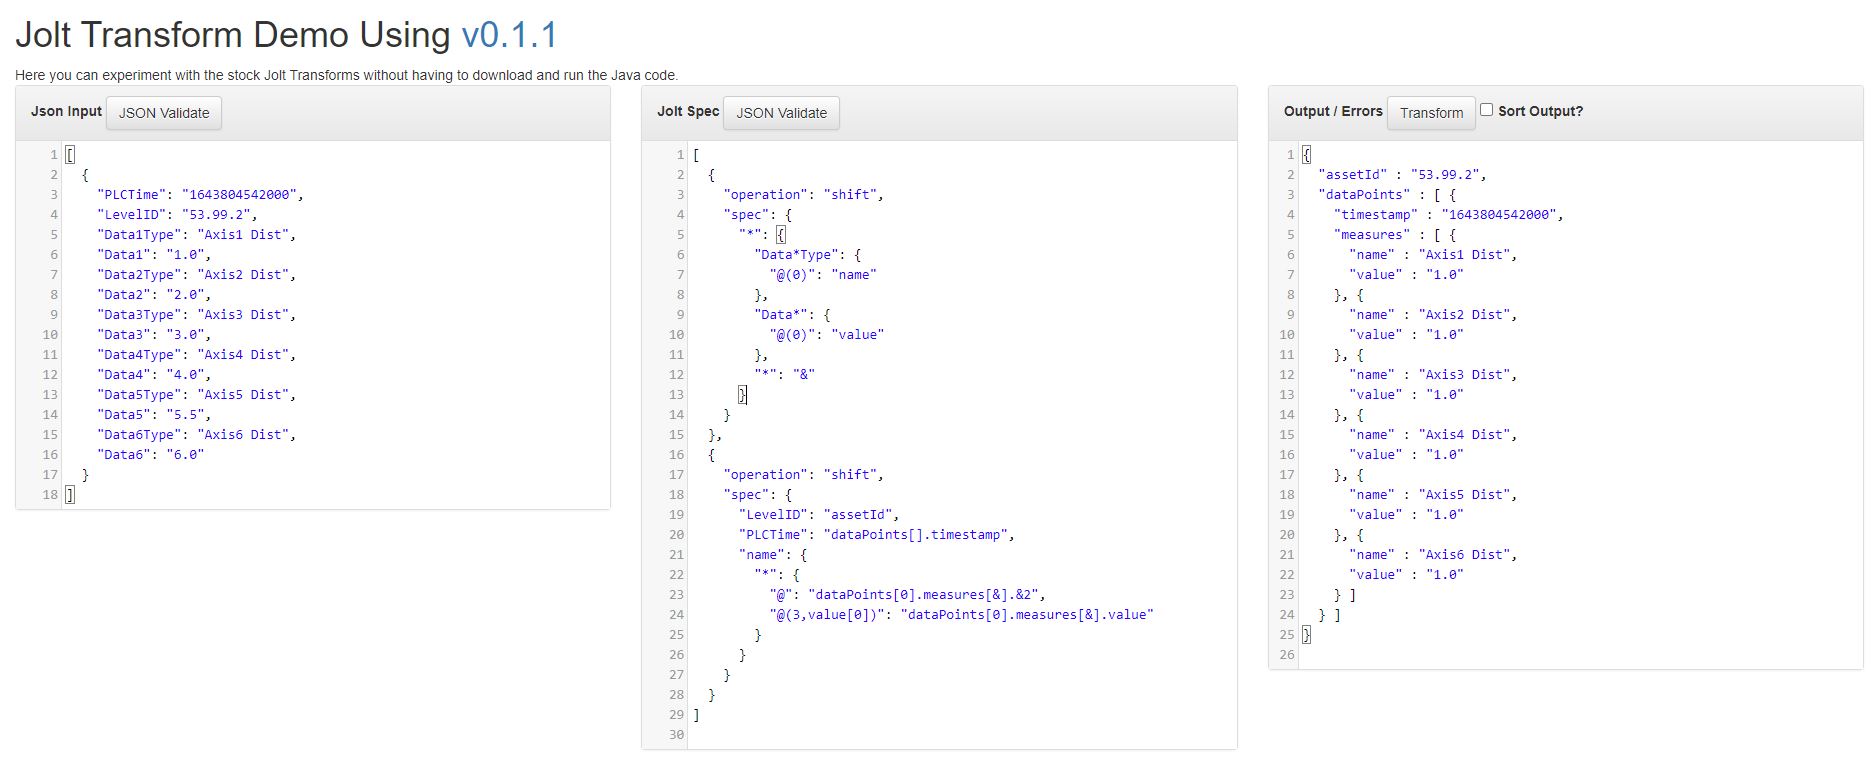Click line number 26 in Output gutter

(1287, 655)
